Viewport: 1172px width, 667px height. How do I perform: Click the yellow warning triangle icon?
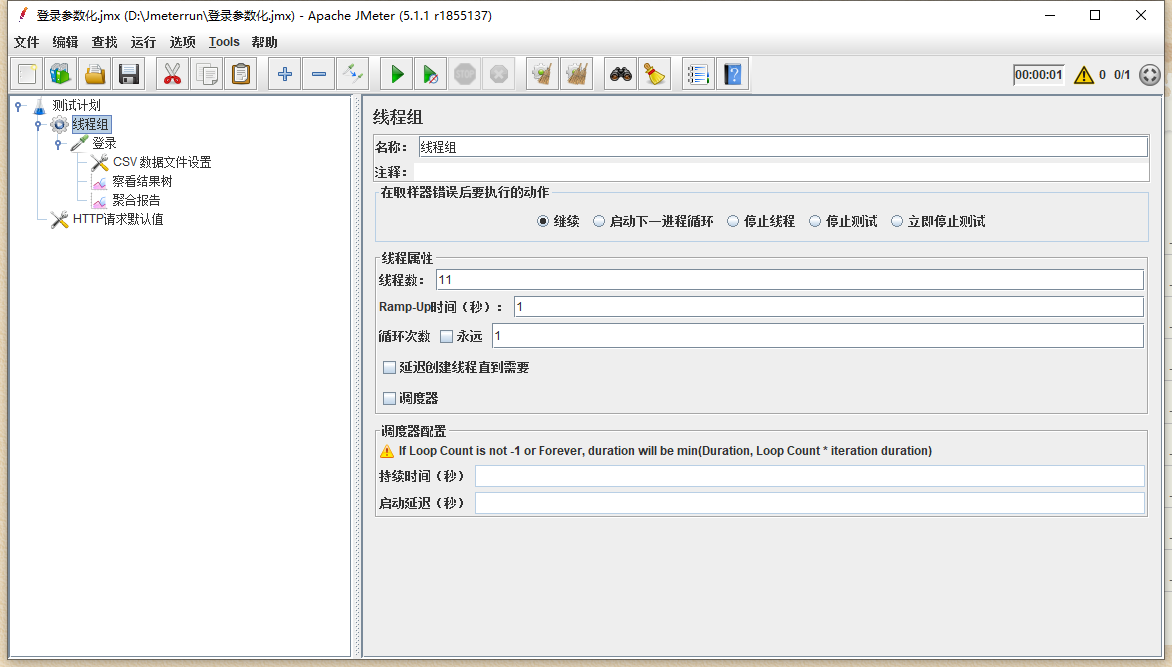click(x=1084, y=75)
